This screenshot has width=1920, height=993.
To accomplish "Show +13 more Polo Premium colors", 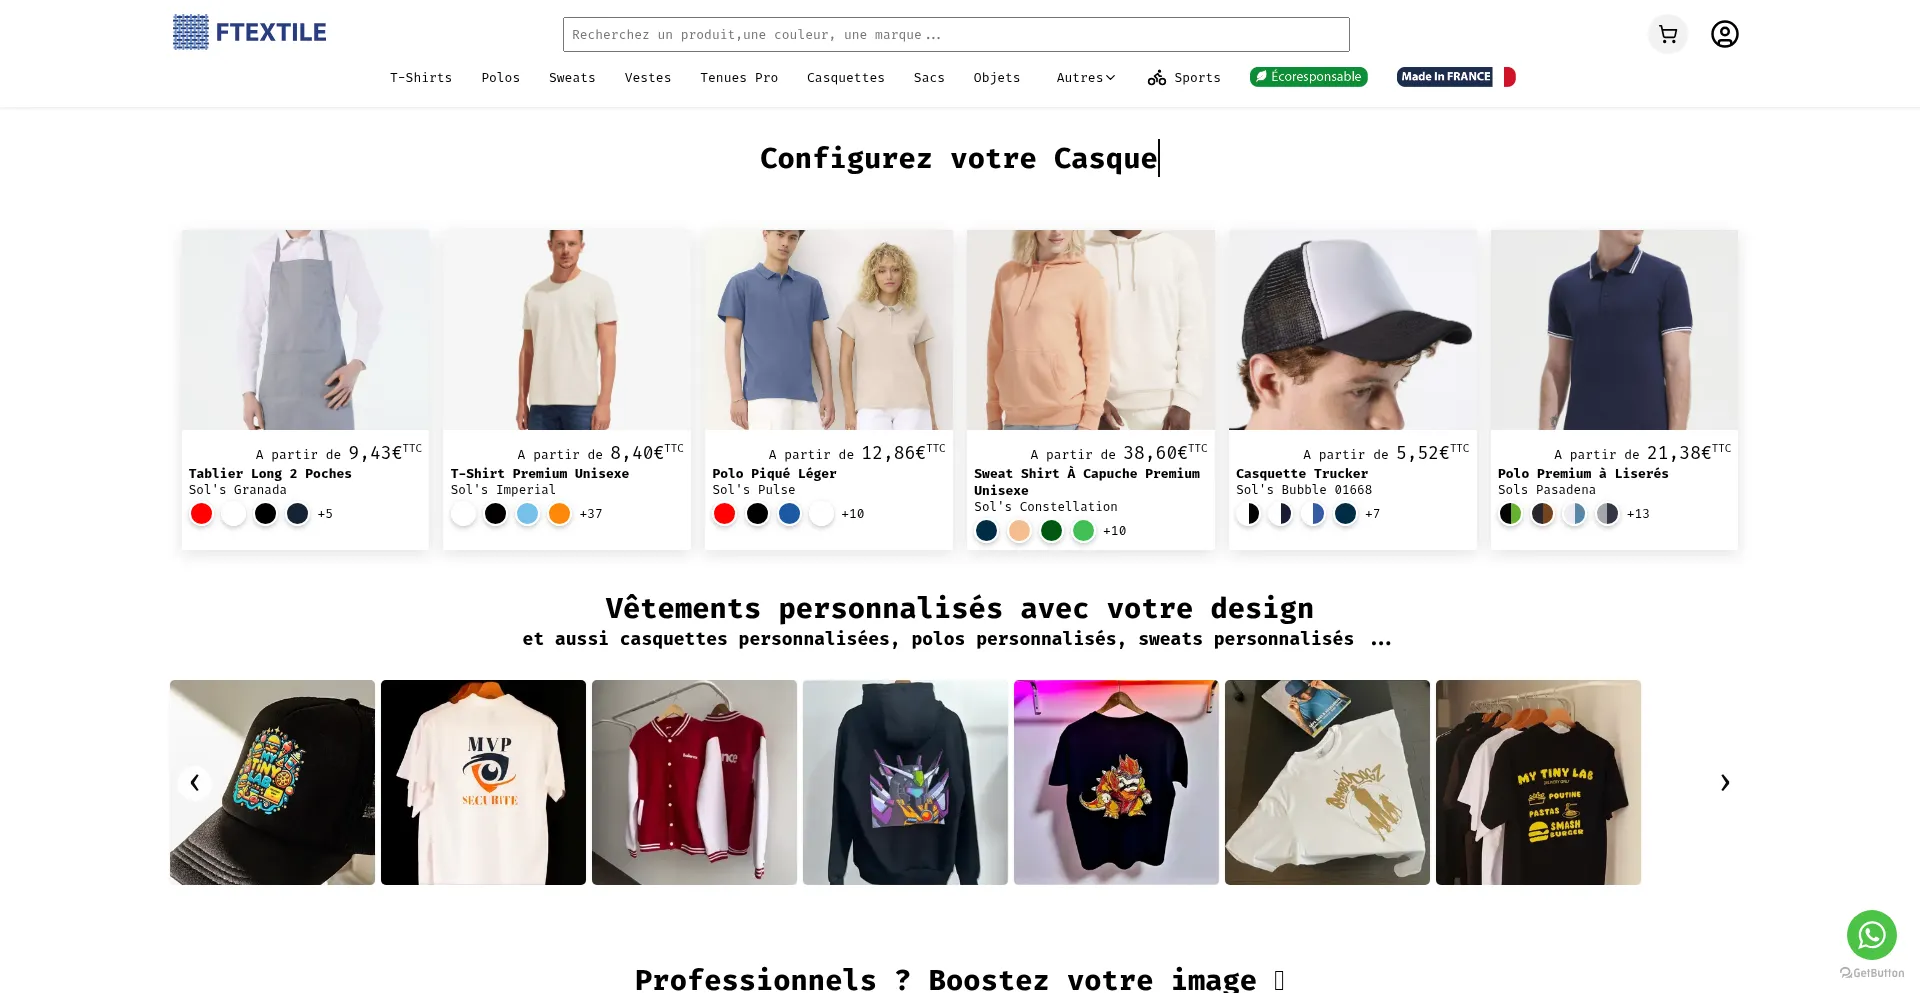I will click(x=1638, y=514).
